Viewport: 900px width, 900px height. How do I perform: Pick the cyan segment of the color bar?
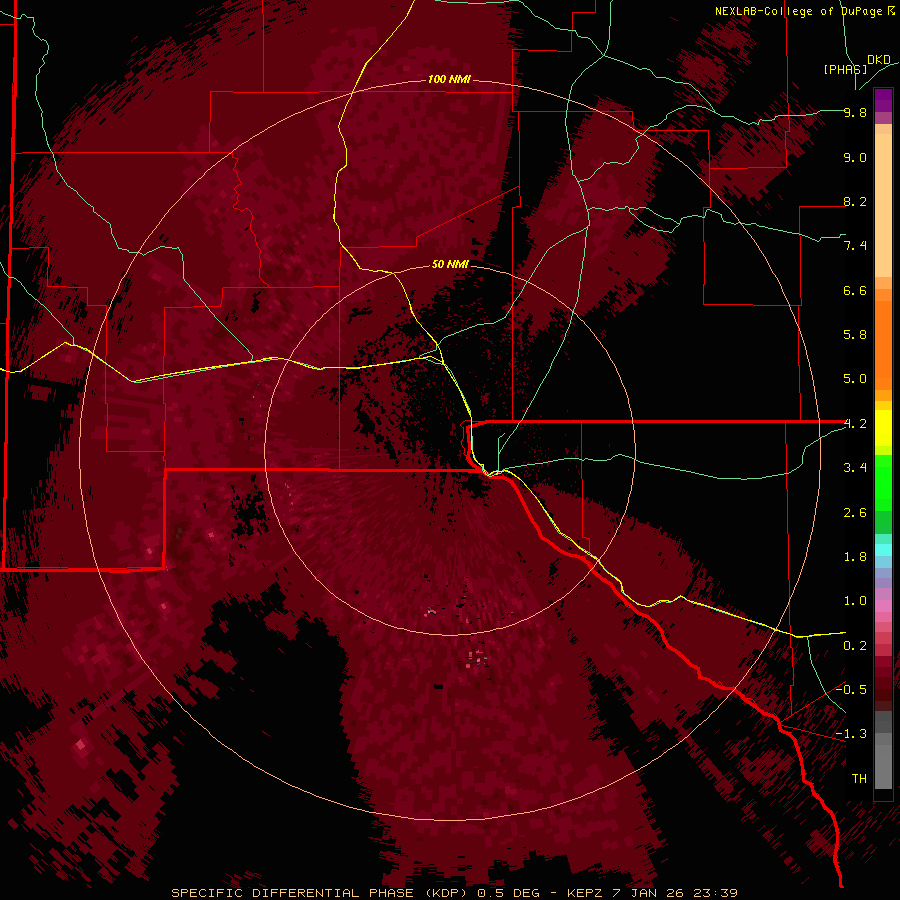coord(883,550)
